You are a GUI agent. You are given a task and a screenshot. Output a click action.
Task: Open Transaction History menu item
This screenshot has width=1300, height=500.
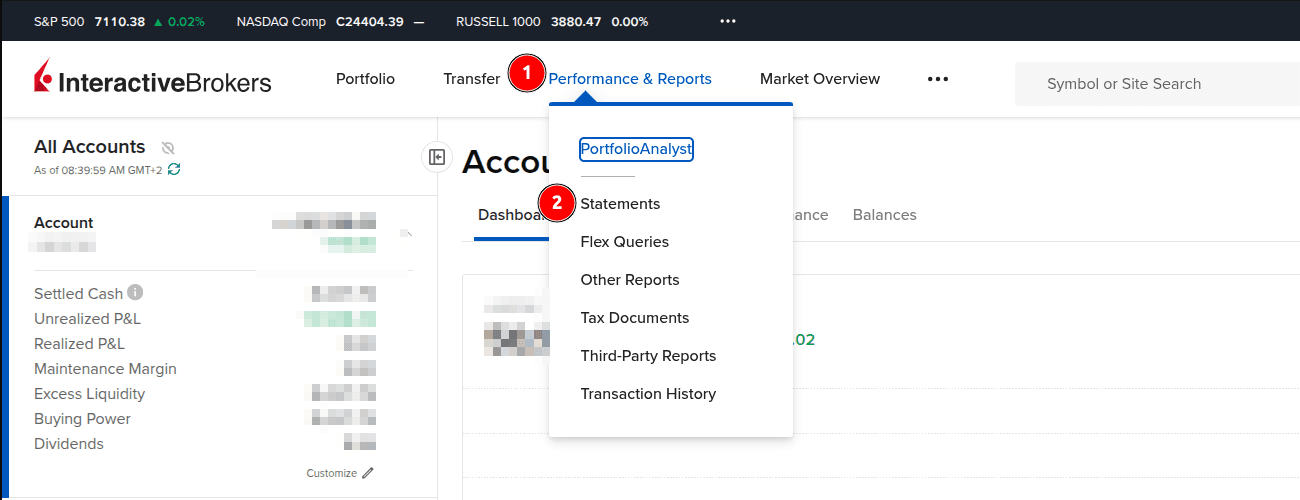click(648, 394)
